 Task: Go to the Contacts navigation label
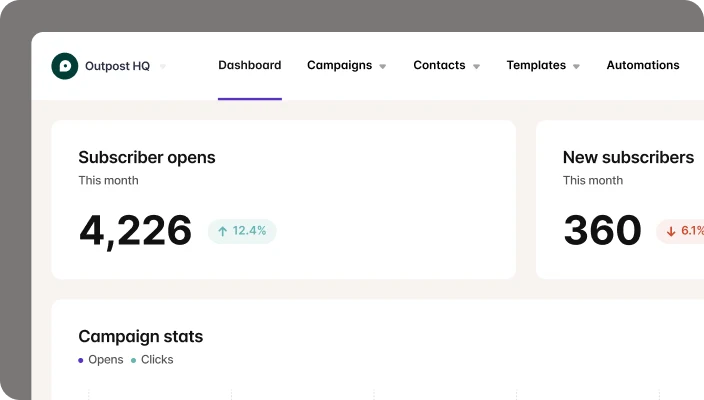pyautogui.click(x=439, y=66)
